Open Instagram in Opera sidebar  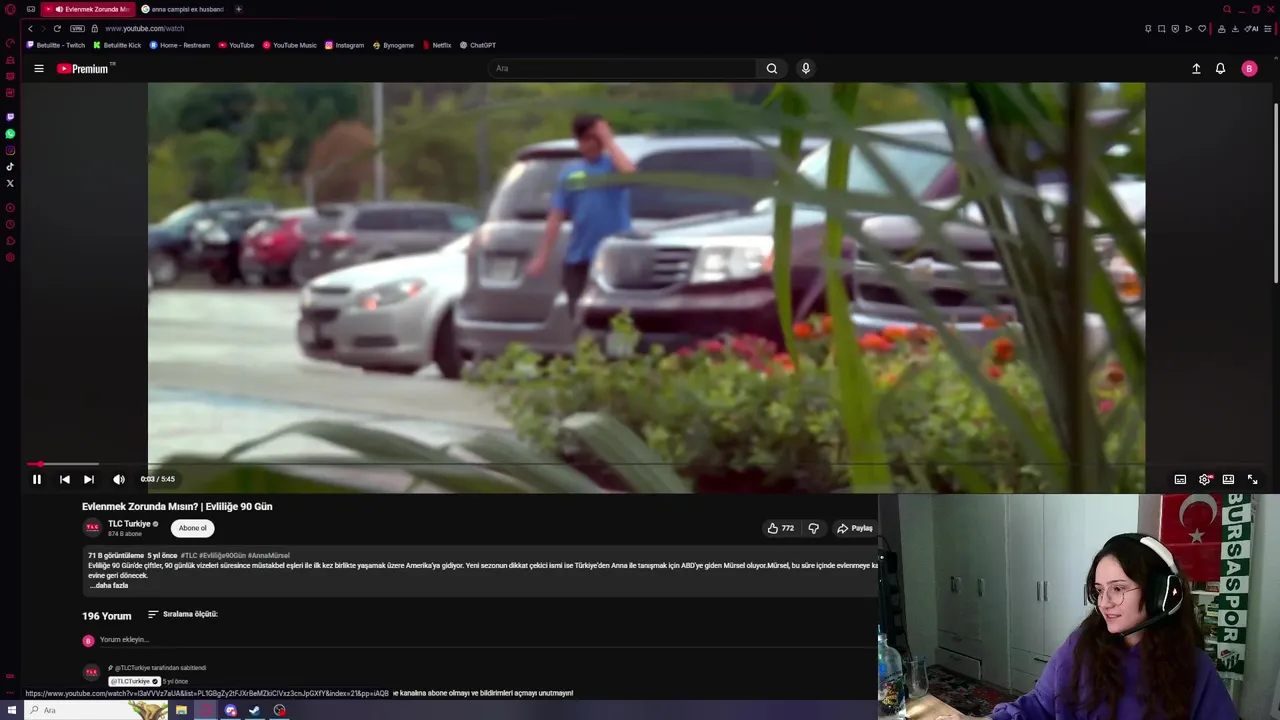click(10, 150)
